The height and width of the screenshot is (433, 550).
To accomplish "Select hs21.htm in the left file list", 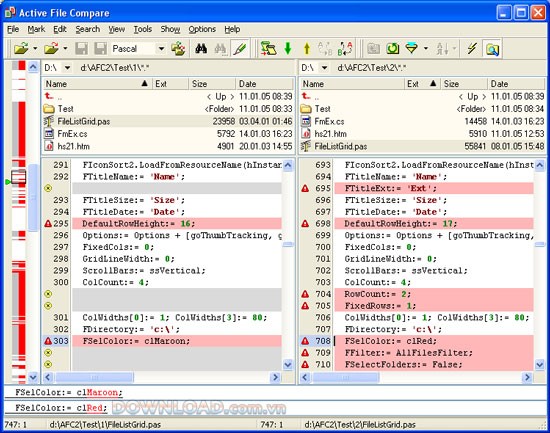I will [168, 146].
